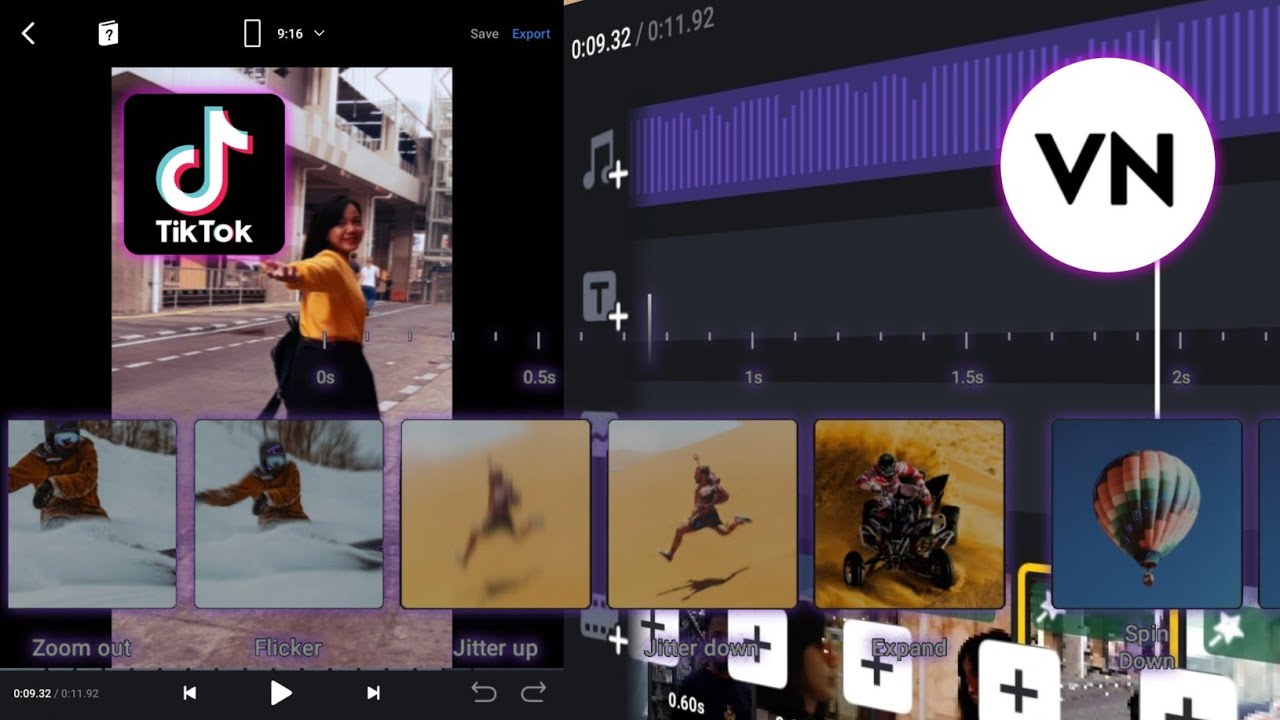The width and height of the screenshot is (1280, 720).
Task: Open the 9:16 aspect ratio dropdown
Action: pos(300,34)
